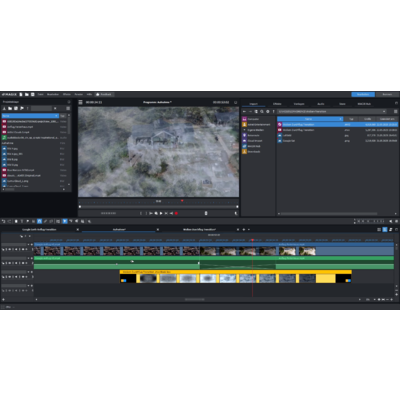Toggle the highlighted magnet snap icon in timeline toolbar
This screenshot has height=400, width=400.
point(39,221)
